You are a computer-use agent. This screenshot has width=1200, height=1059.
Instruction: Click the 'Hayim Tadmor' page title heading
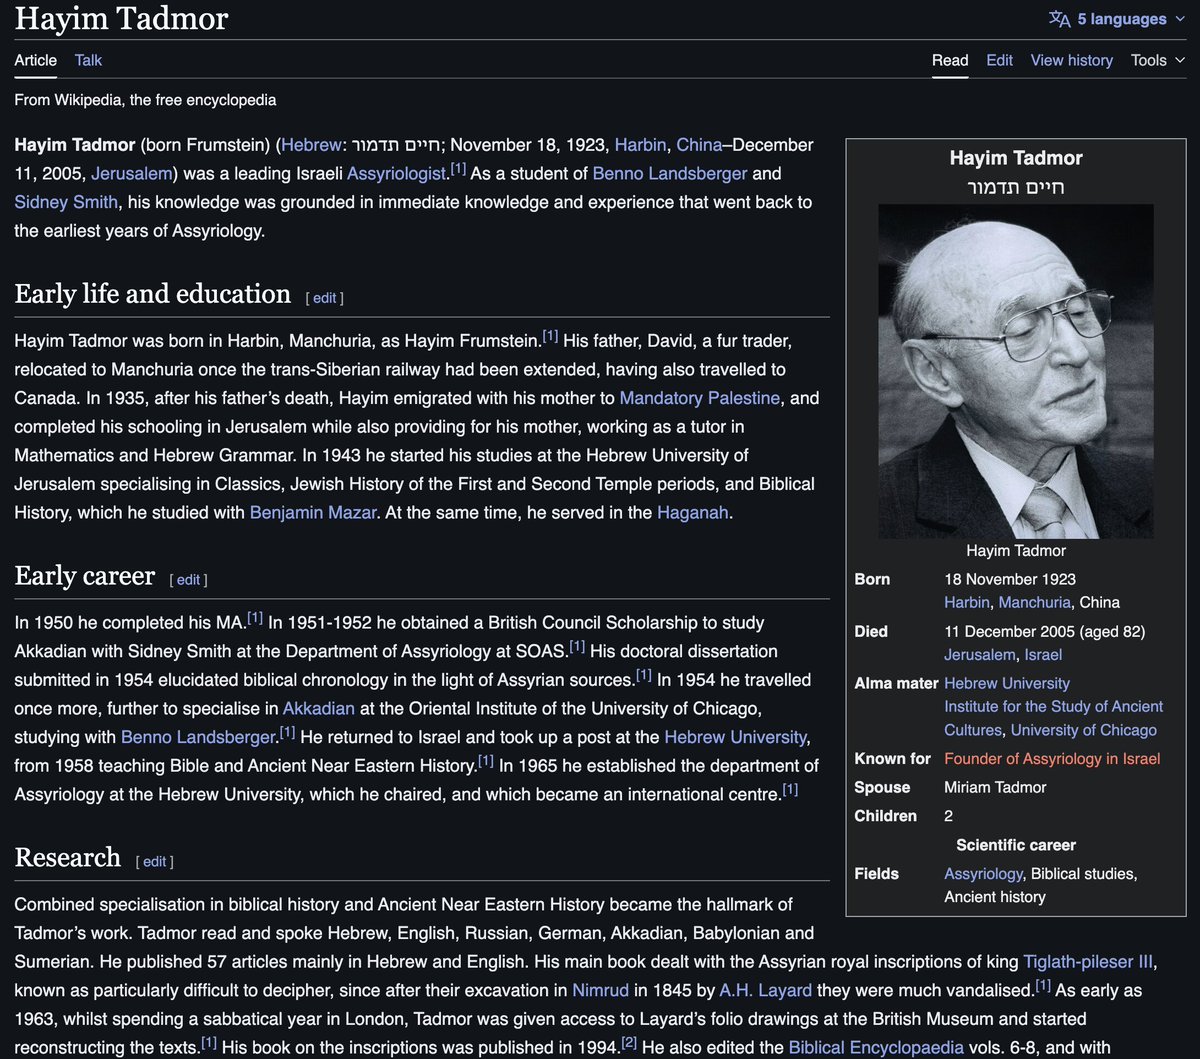[x=121, y=18]
